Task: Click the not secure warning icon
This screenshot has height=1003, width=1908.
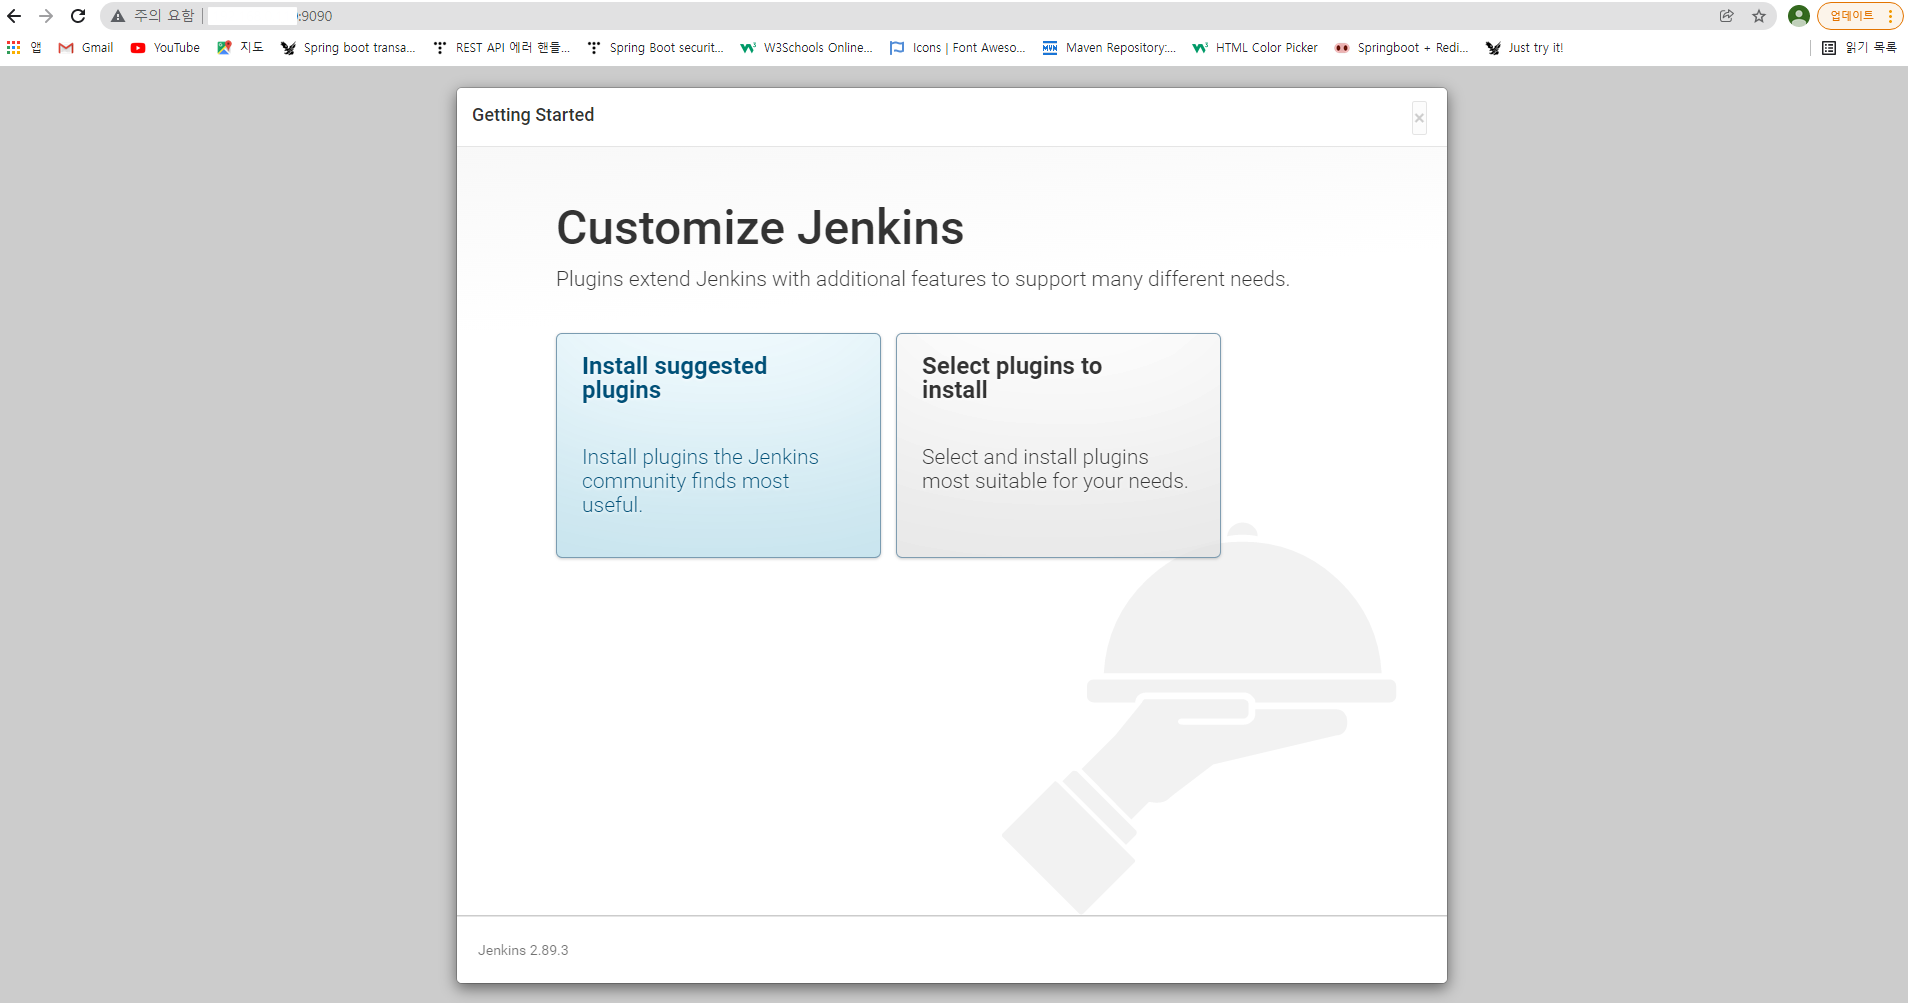Action: (118, 16)
